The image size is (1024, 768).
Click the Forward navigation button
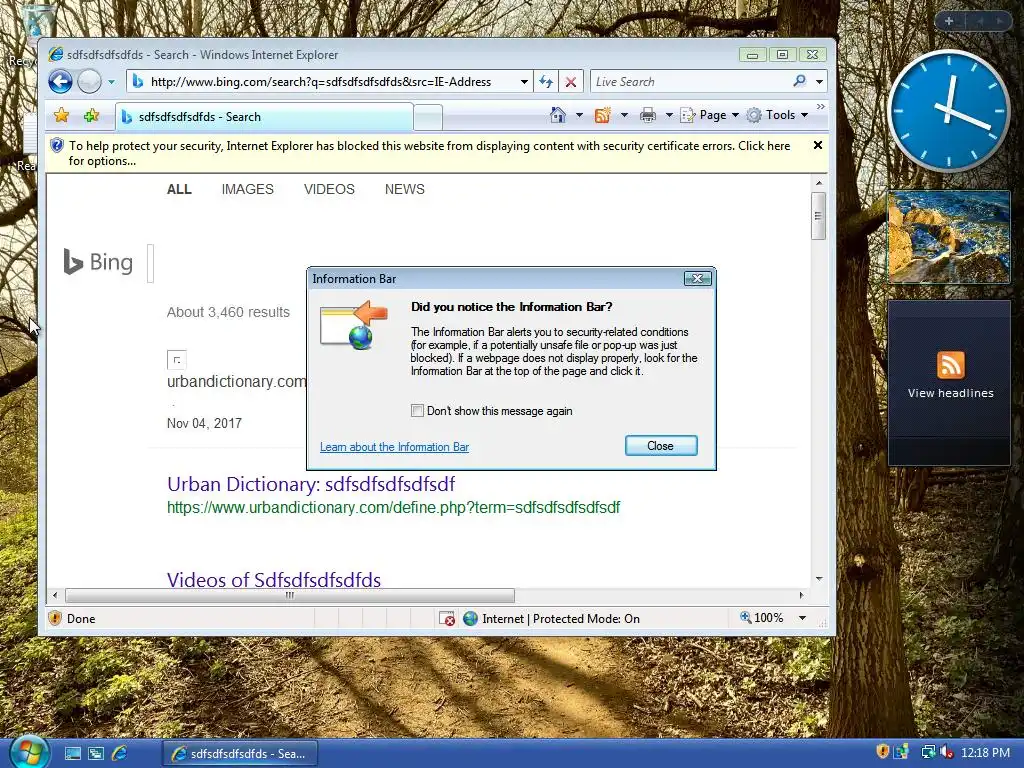(89, 82)
